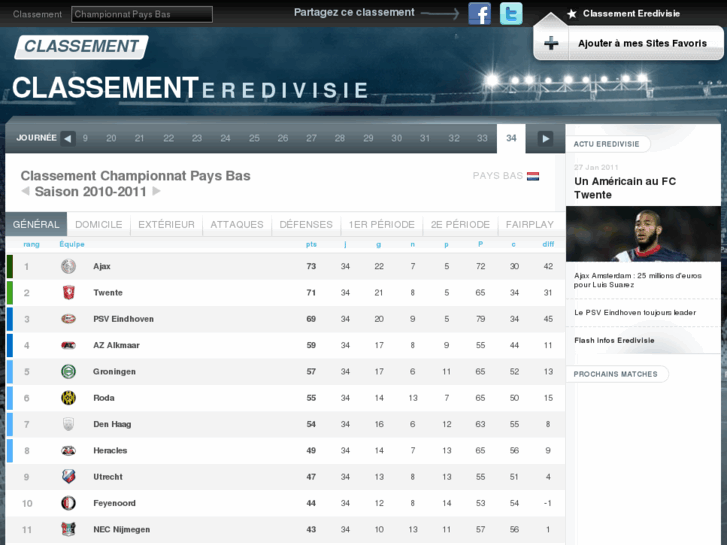
Task: Share ranking on Facebook
Action: pyautogui.click(x=479, y=13)
